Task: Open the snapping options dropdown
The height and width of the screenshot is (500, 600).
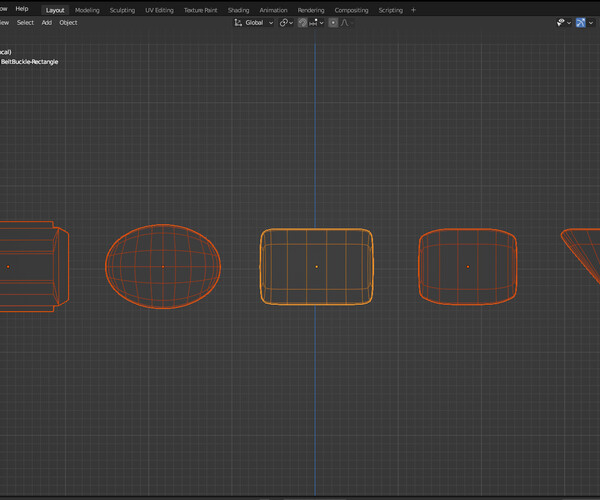Action: point(317,23)
